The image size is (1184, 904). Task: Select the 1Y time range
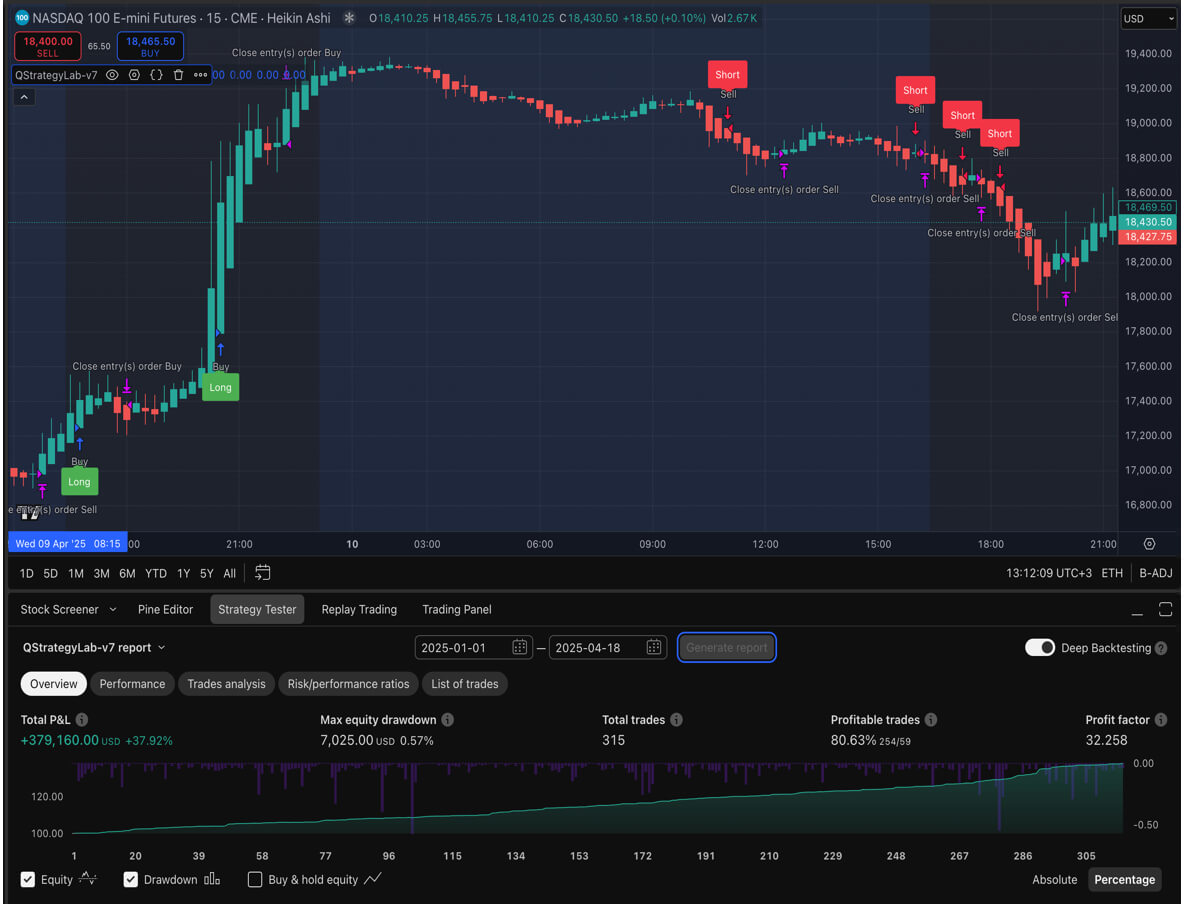(x=183, y=573)
